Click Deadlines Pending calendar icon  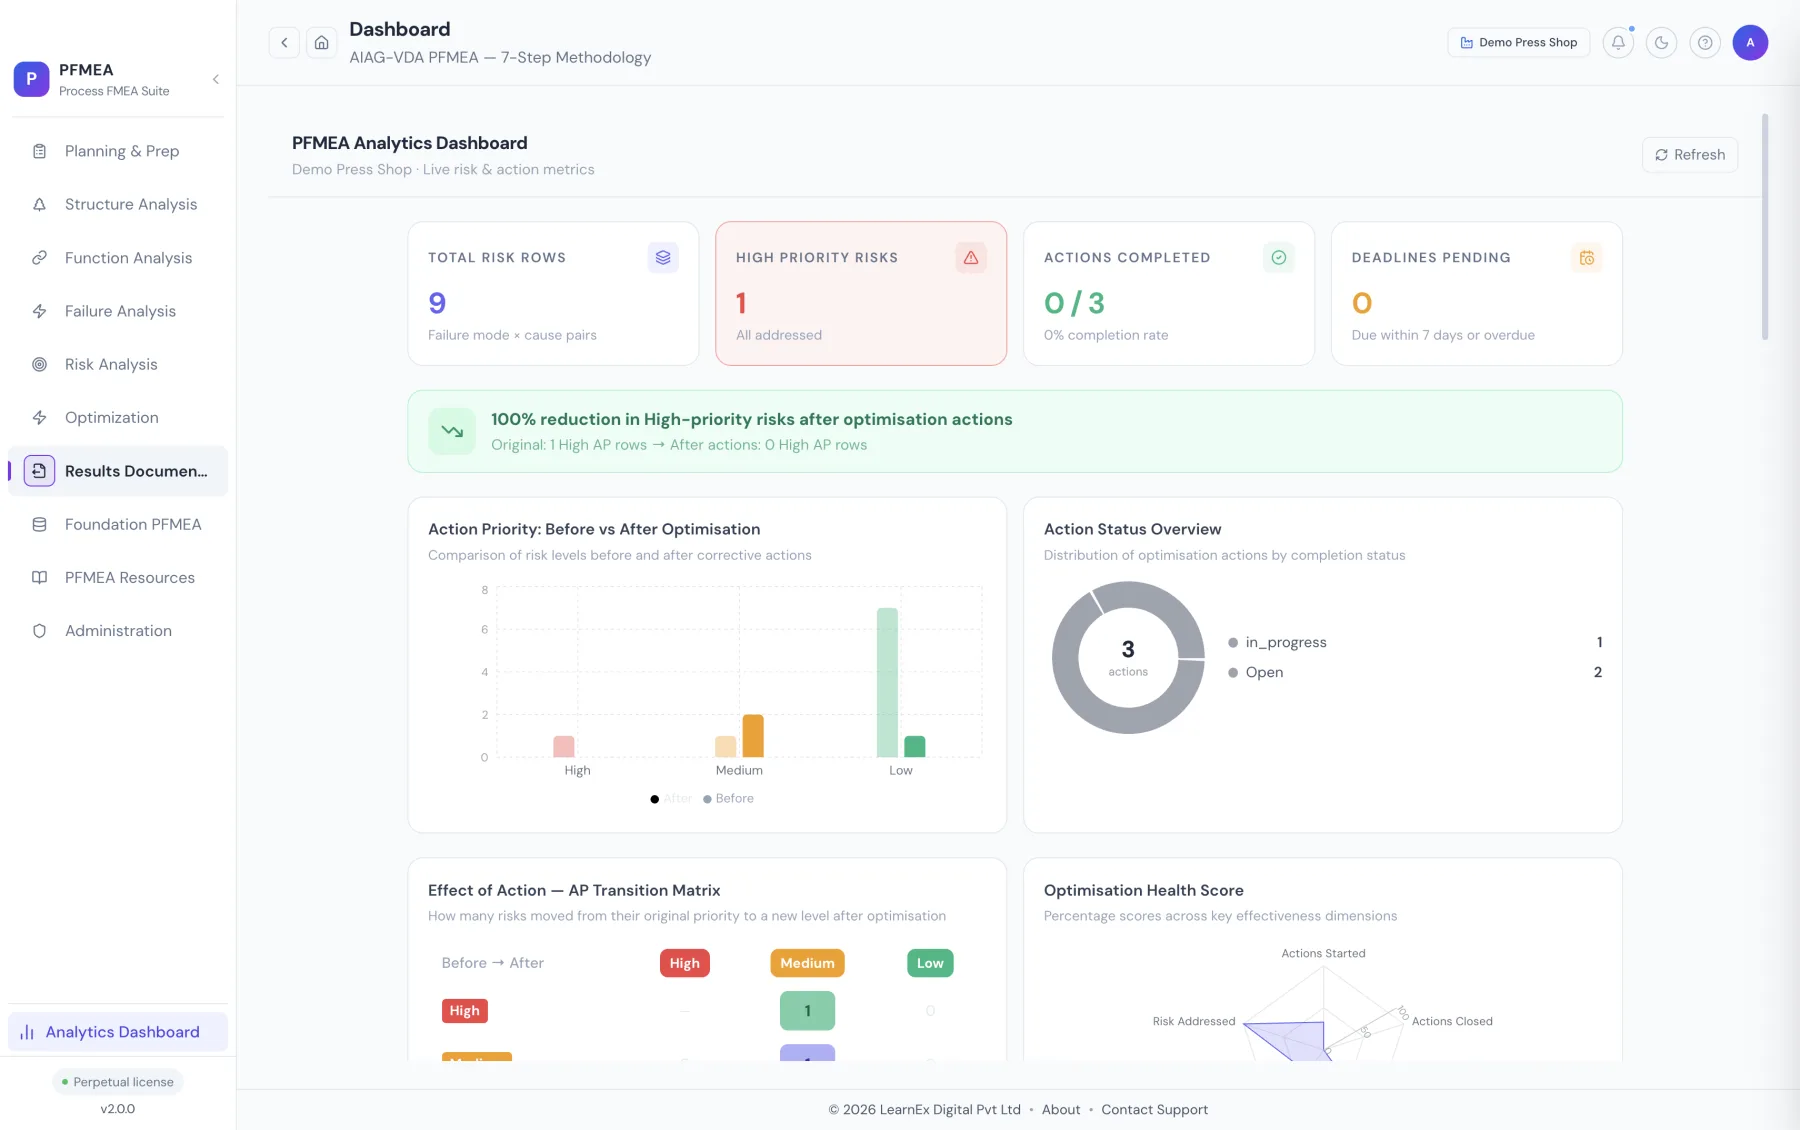coord(1587,258)
